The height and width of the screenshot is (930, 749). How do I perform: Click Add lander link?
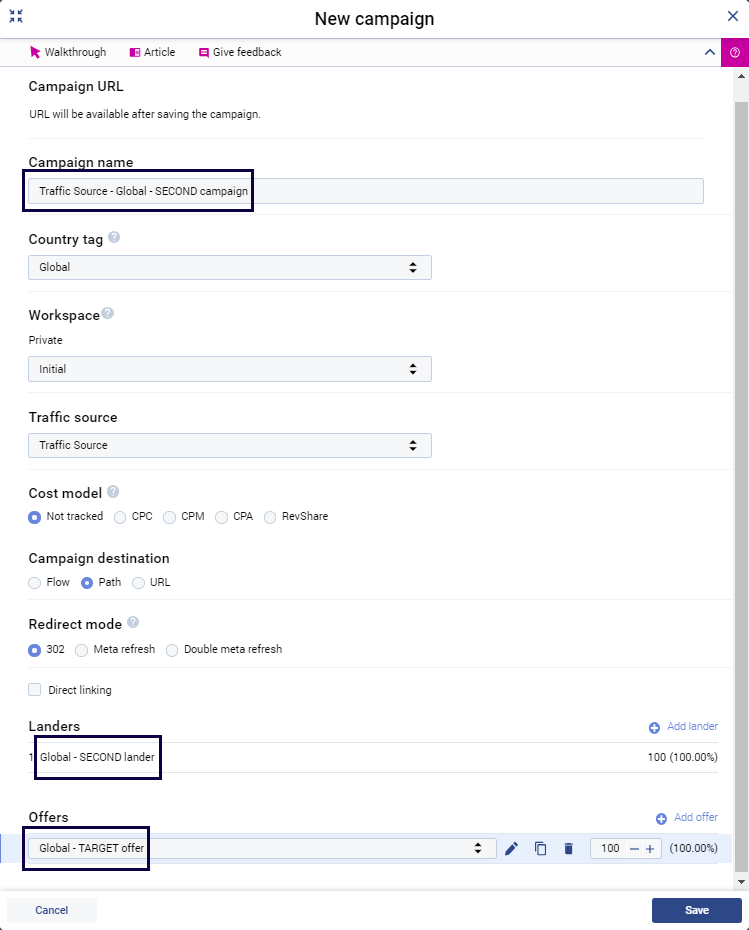click(x=683, y=727)
